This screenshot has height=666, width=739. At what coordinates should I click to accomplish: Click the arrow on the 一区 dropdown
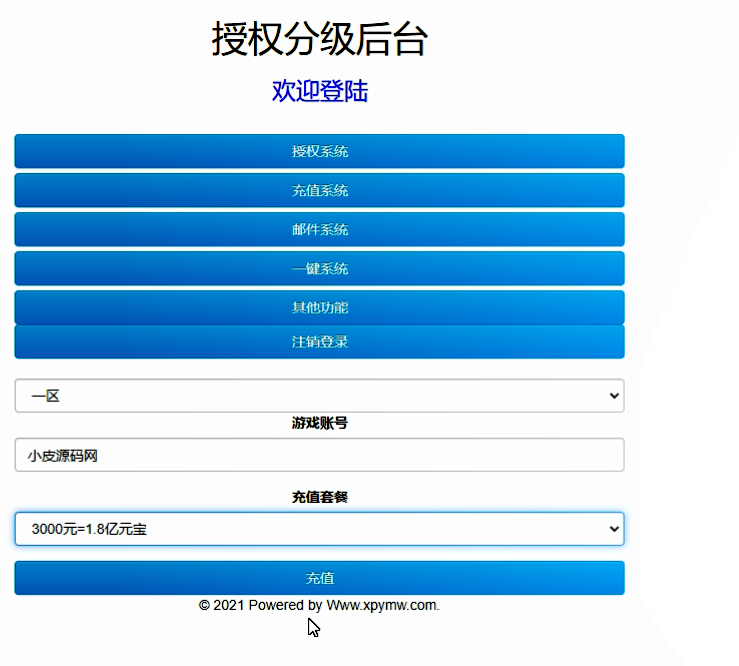point(613,397)
